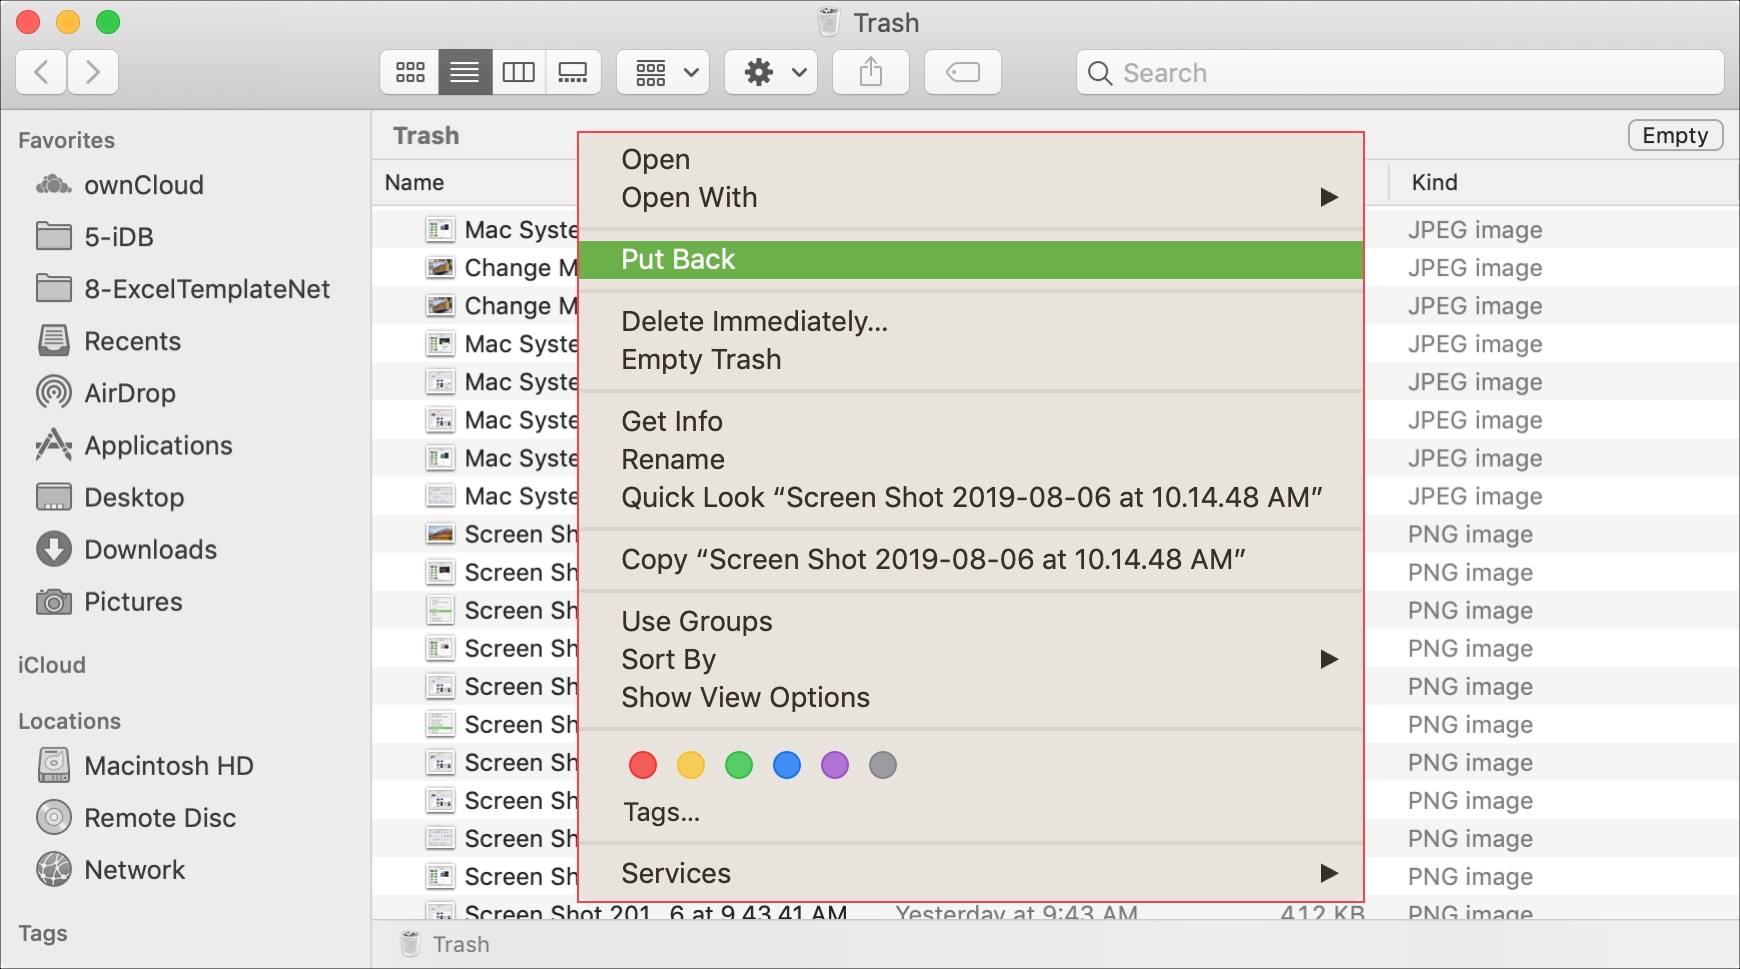Select Put Back from the context menu
The width and height of the screenshot is (1740, 969).
(677, 259)
